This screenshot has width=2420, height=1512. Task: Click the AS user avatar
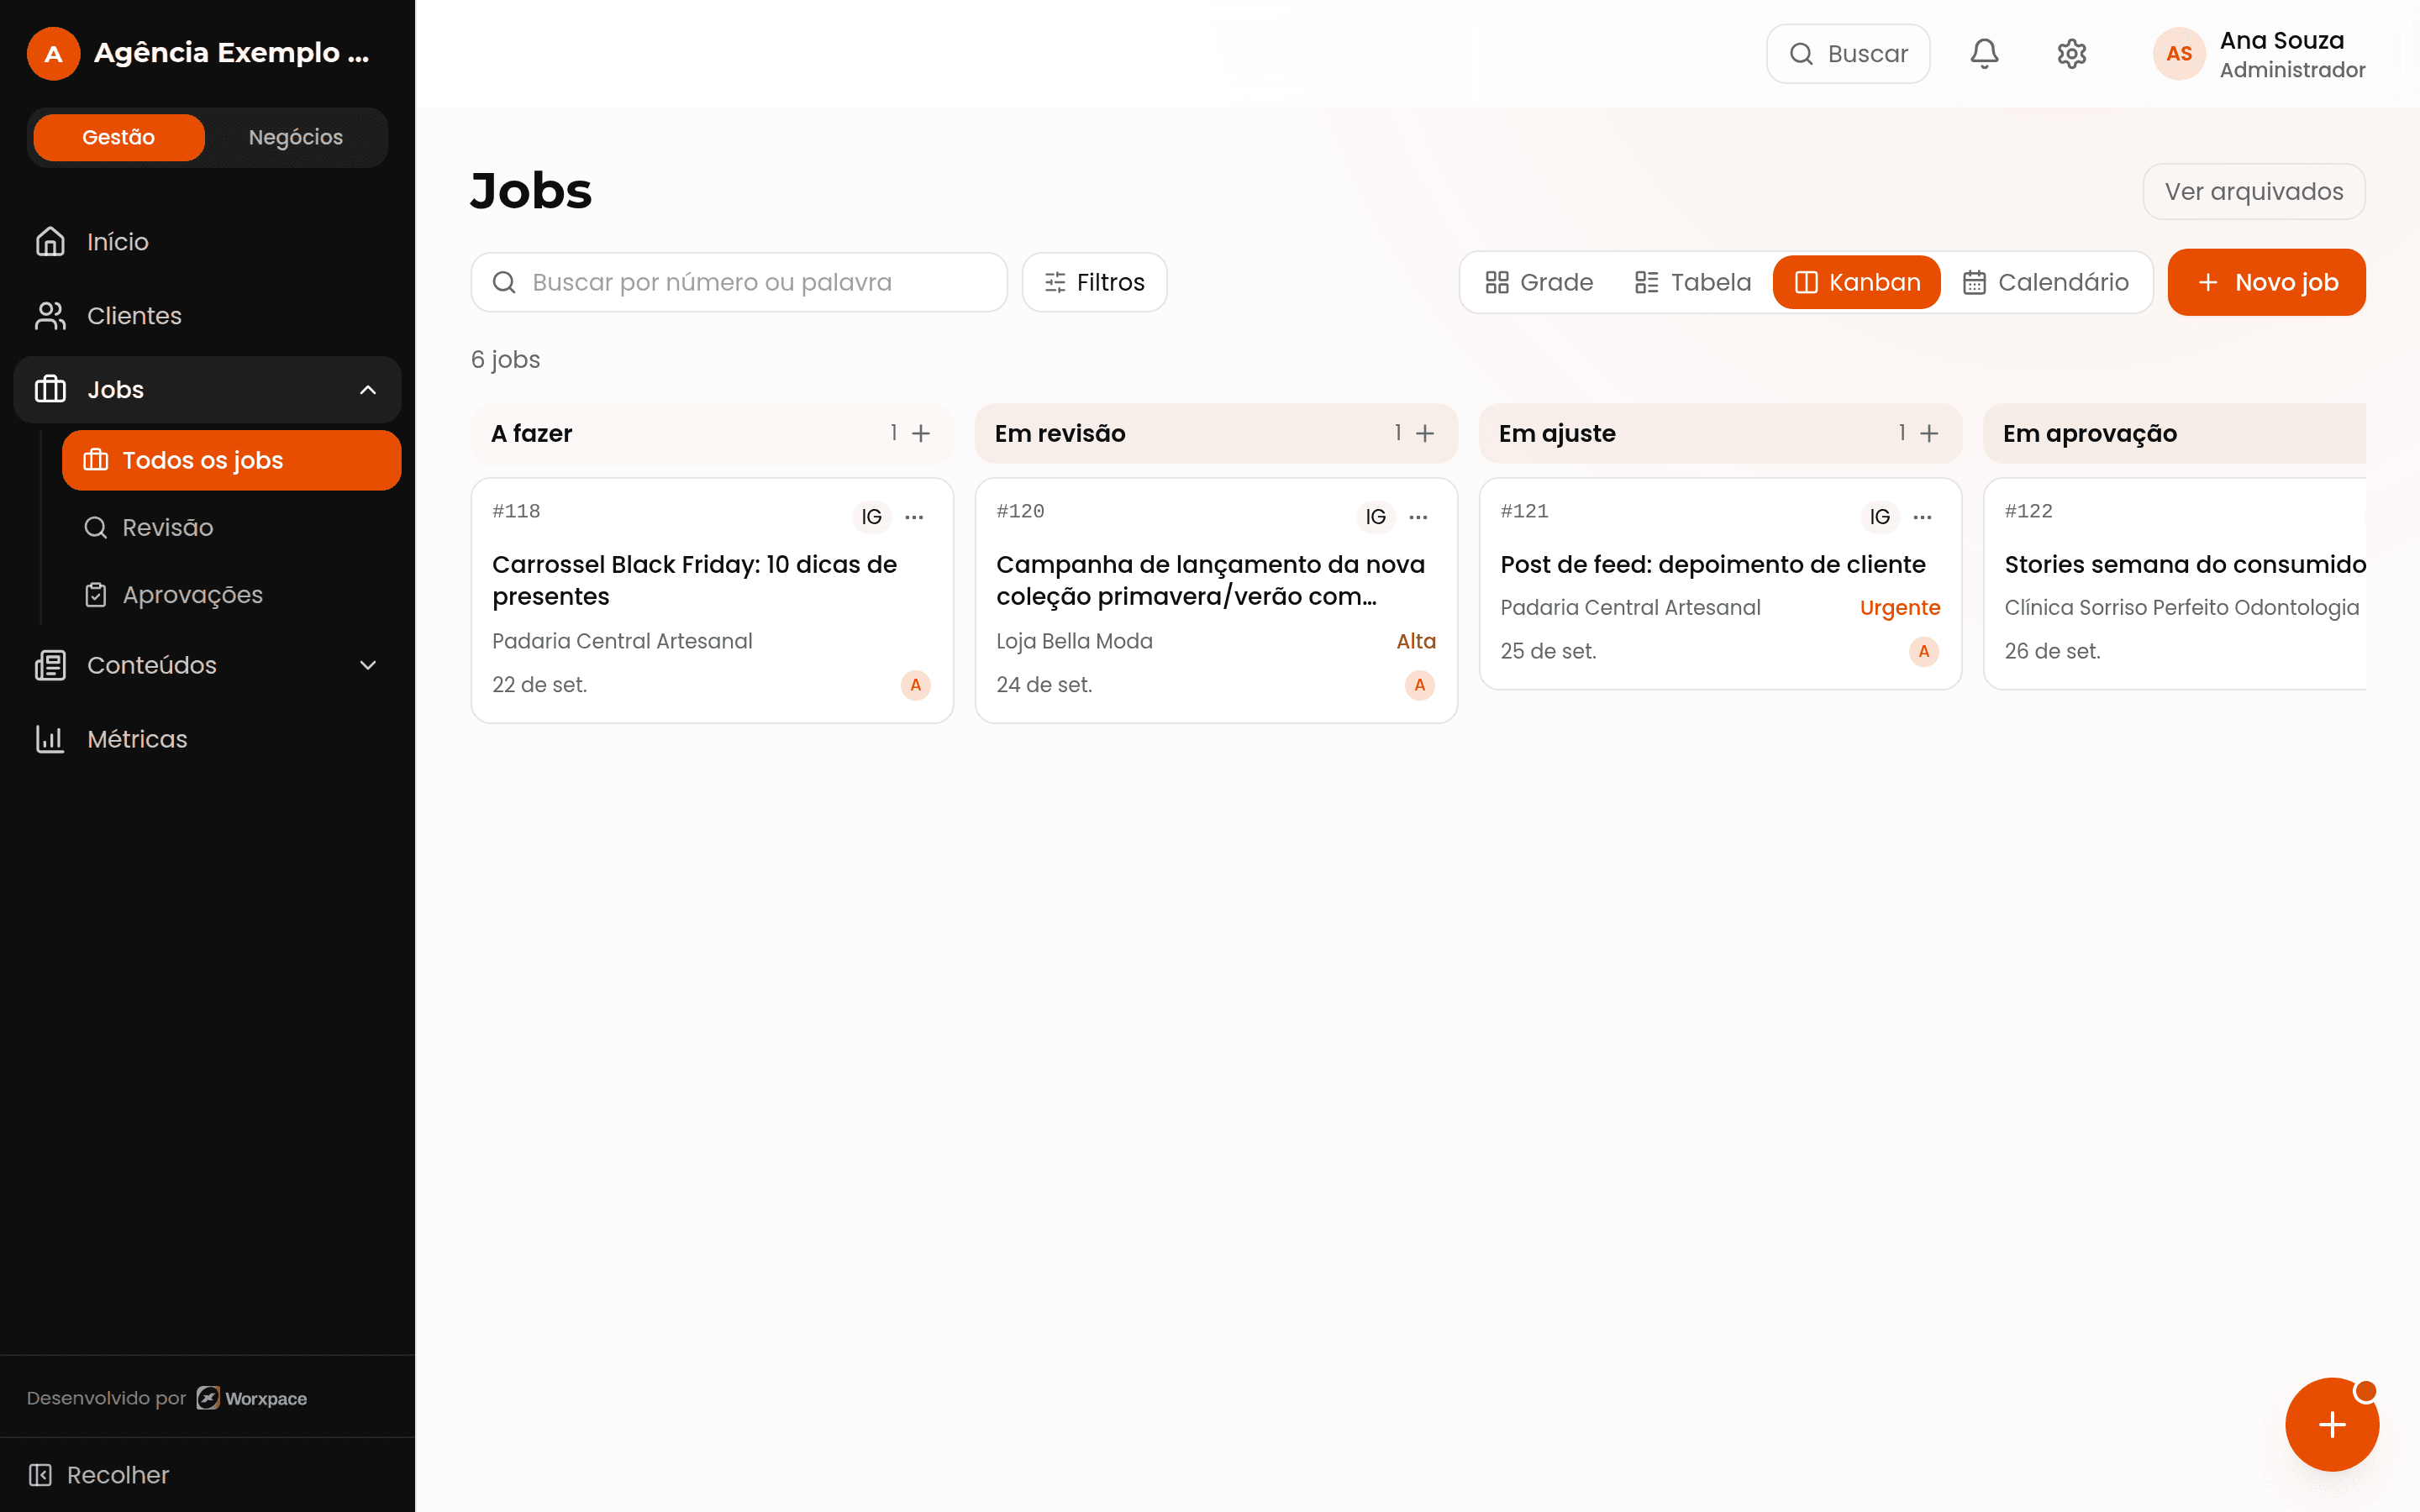(x=2179, y=54)
